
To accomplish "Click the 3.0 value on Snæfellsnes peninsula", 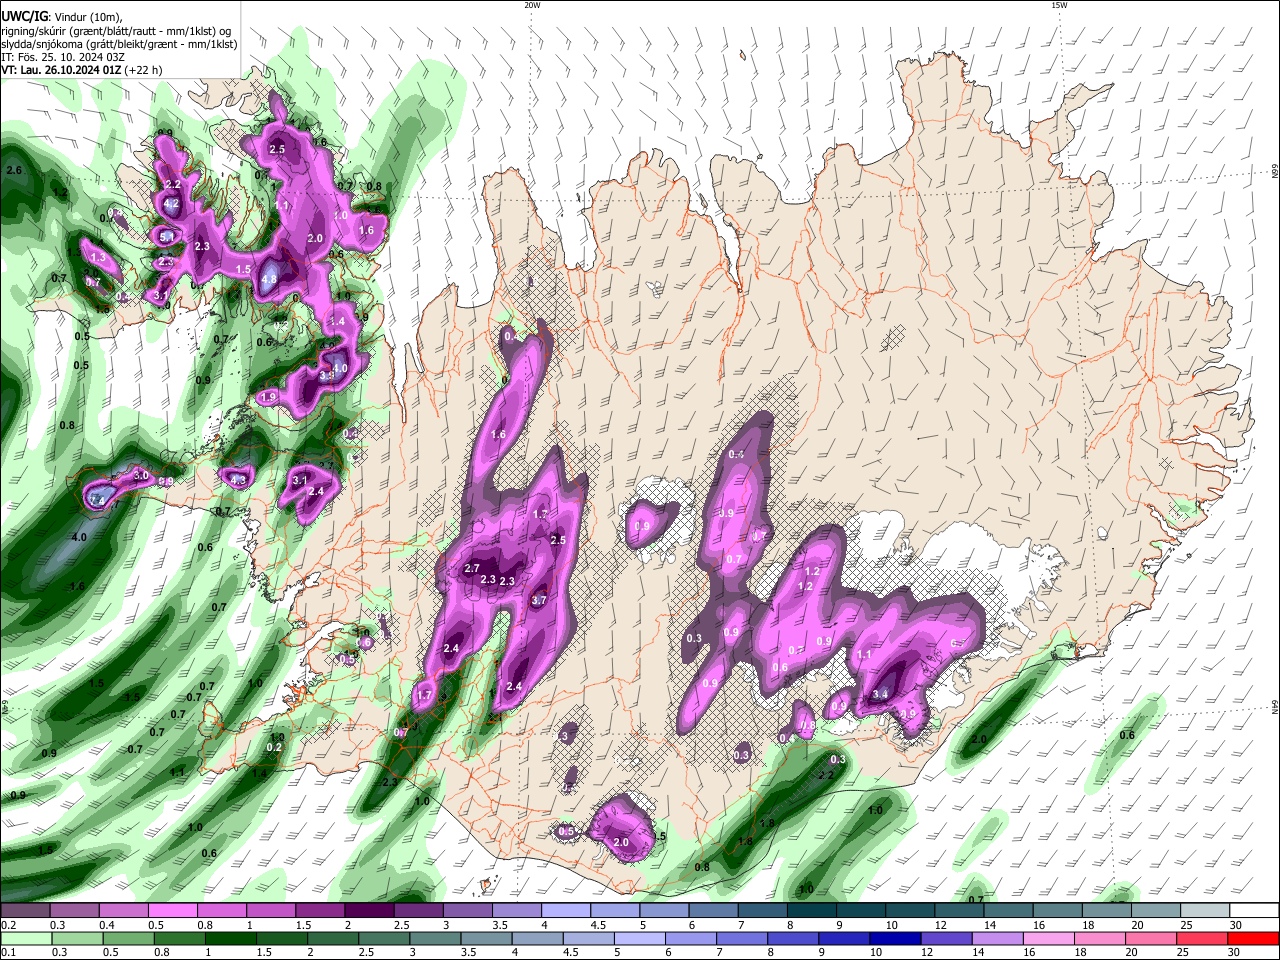I will pyautogui.click(x=141, y=475).
